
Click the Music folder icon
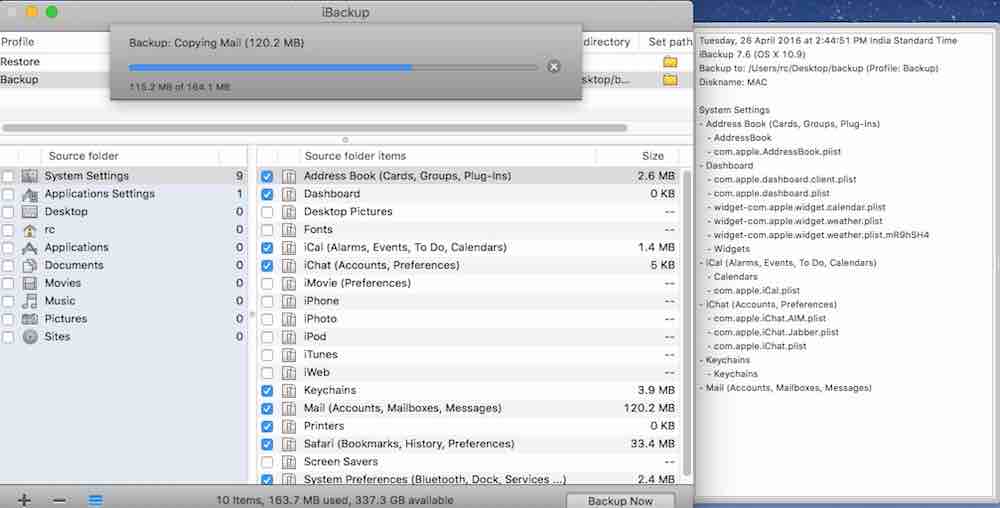29,301
